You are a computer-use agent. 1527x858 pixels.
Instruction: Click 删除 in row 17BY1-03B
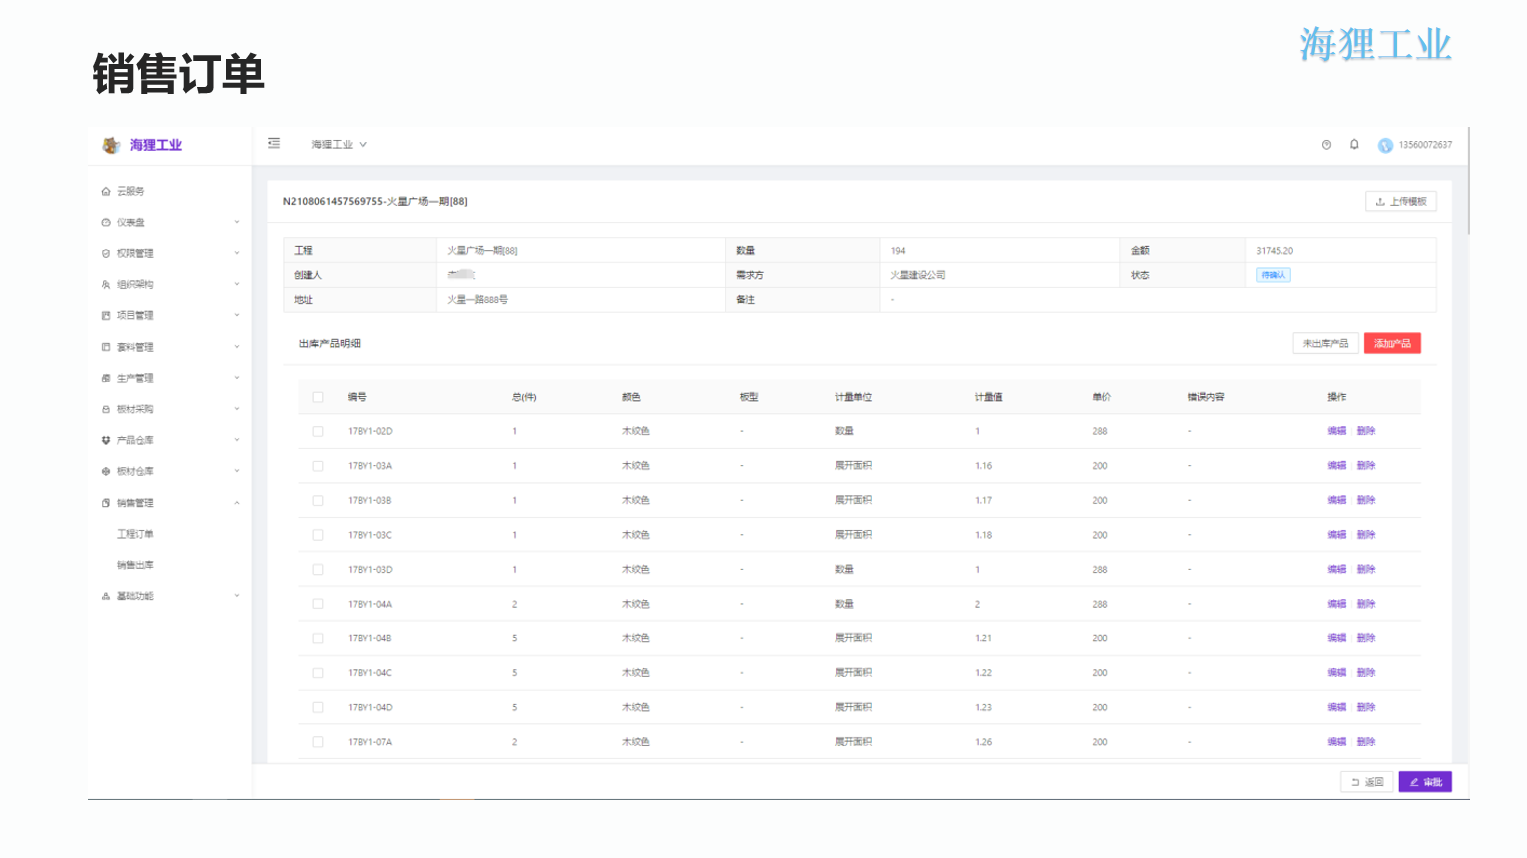click(x=1366, y=500)
